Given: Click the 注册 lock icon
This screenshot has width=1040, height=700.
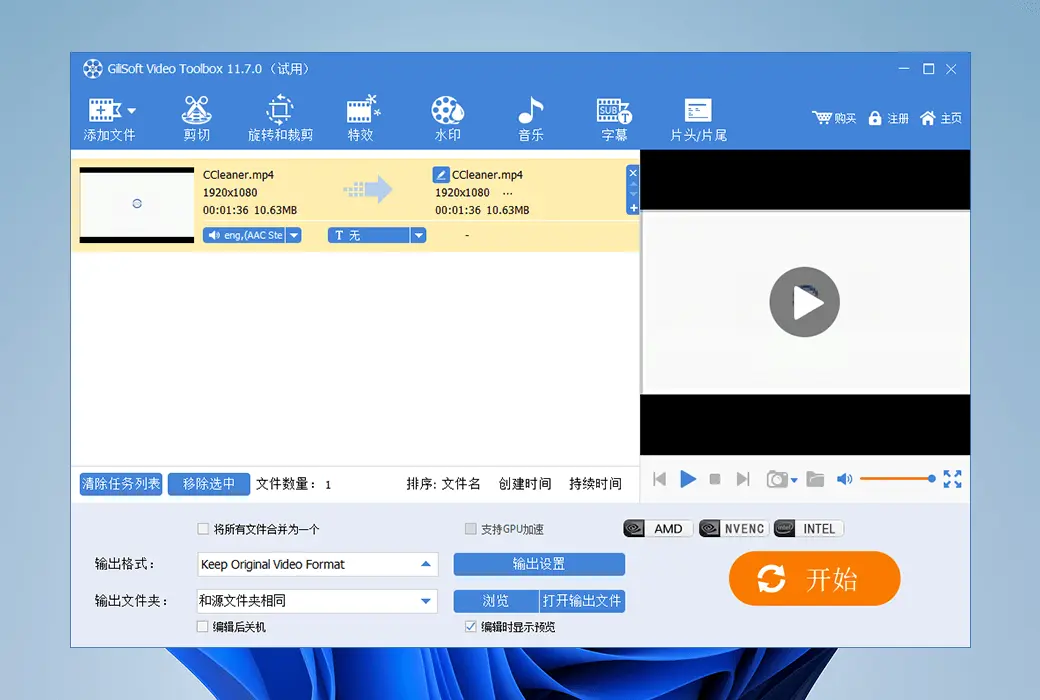Looking at the screenshot, I should click(x=875, y=118).
